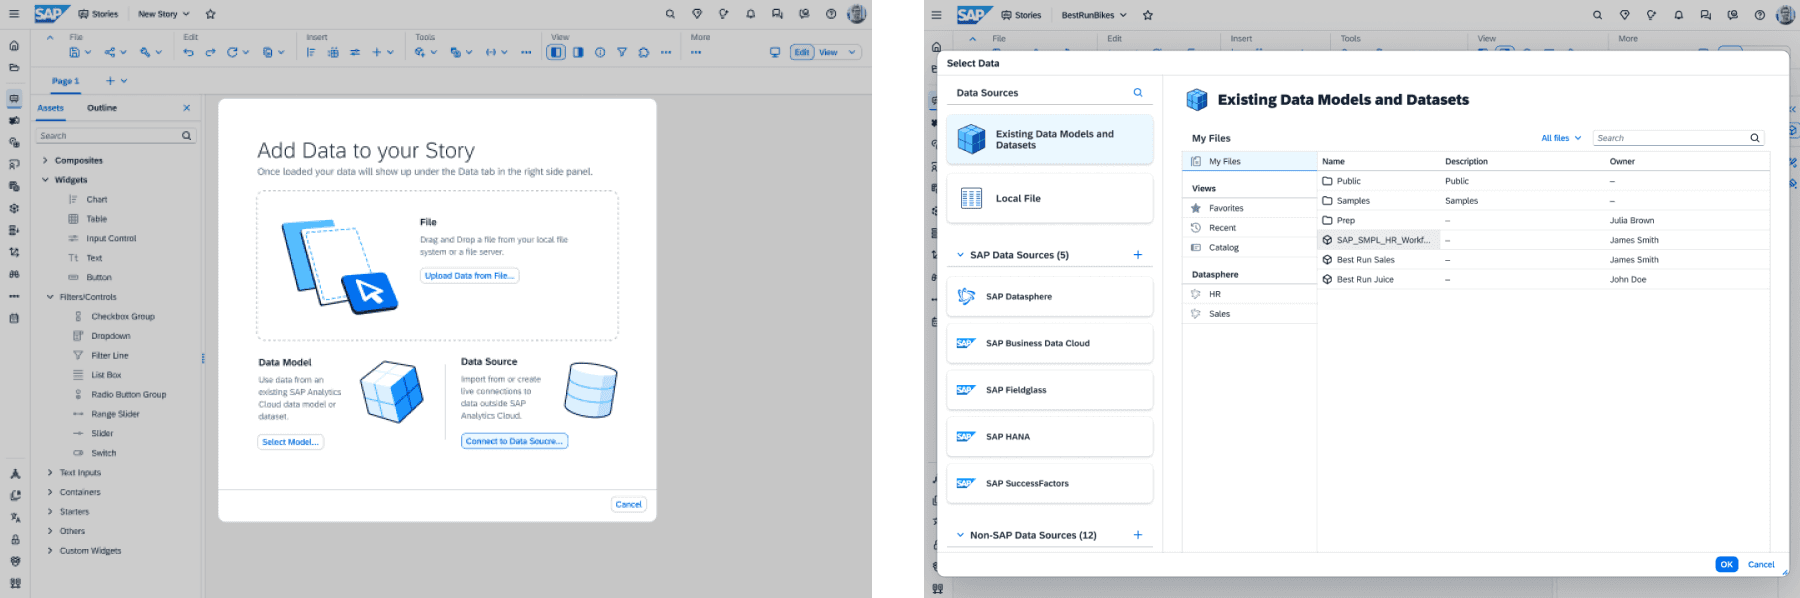This screenshot has height=598, width=1800.
Task: Cancel the Select Data dialog
Action: coord(1761,565)
